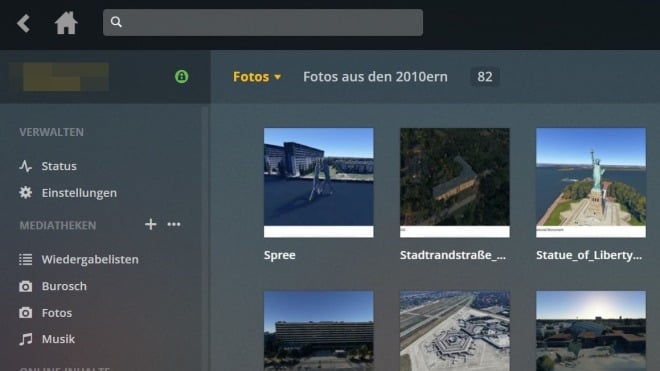
Task: Click the Statue_of_Liberty... title link
Action: 589,255
